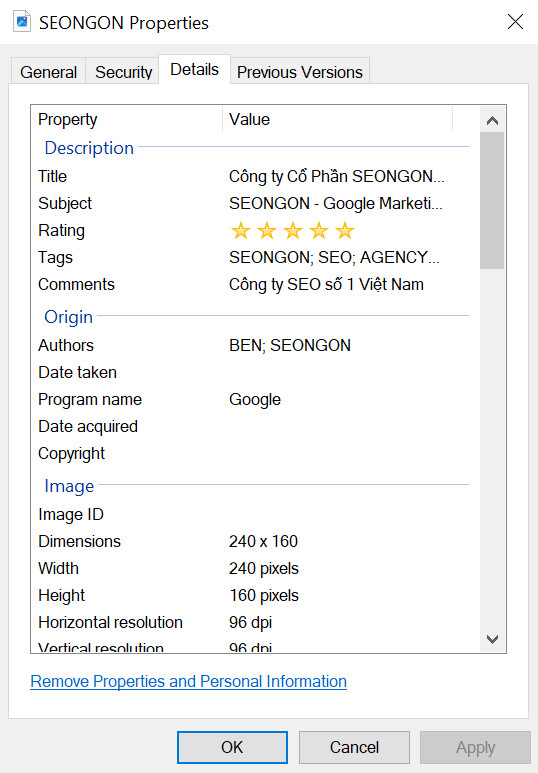Image resolution: width=538 pixels, height=773 pixels.
Task: Go to Previous Versions tab
Action: [x=300, y=72]
